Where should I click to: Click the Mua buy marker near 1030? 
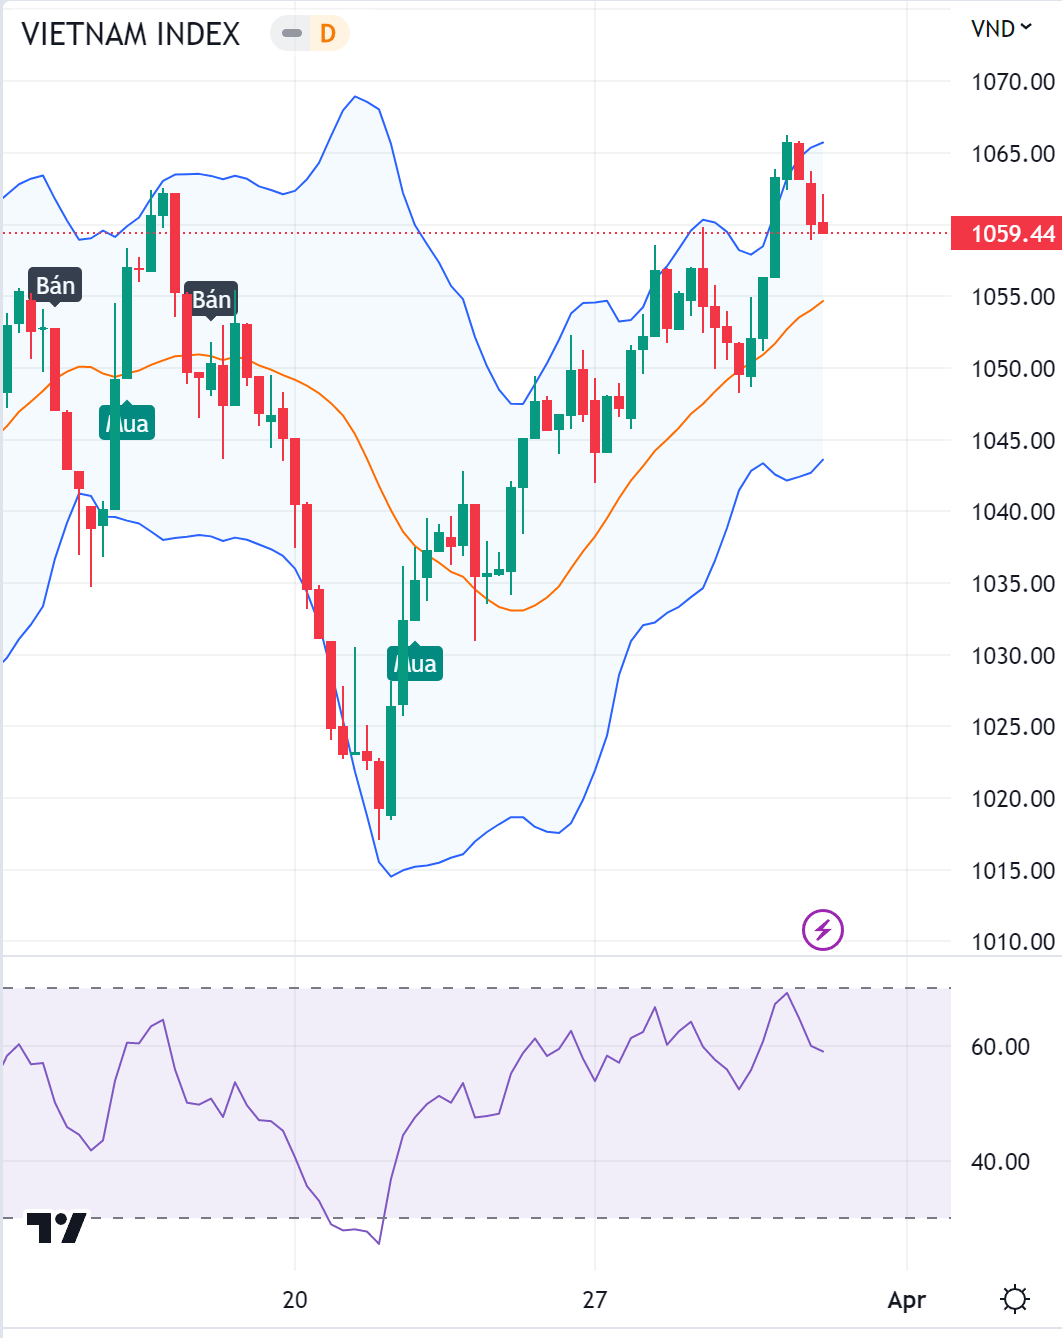click(415, 663)
